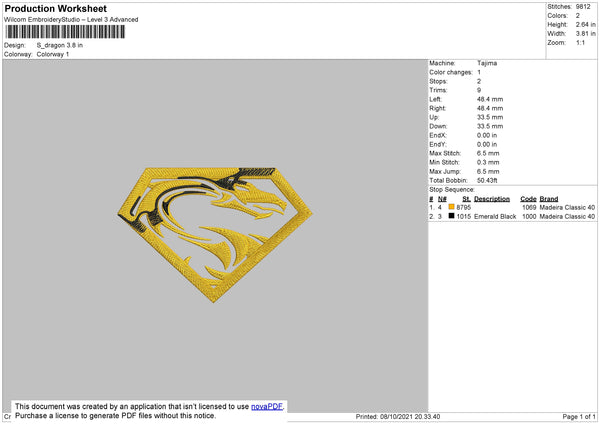600x424 pixels.
Task: Click the Min Stitch value 0.3 mm
Action: coord(488,162)
